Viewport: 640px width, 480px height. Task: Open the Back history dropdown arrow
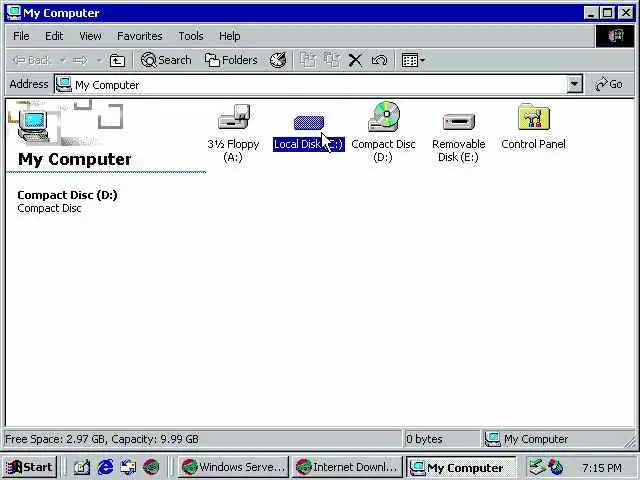pos(63,60)
